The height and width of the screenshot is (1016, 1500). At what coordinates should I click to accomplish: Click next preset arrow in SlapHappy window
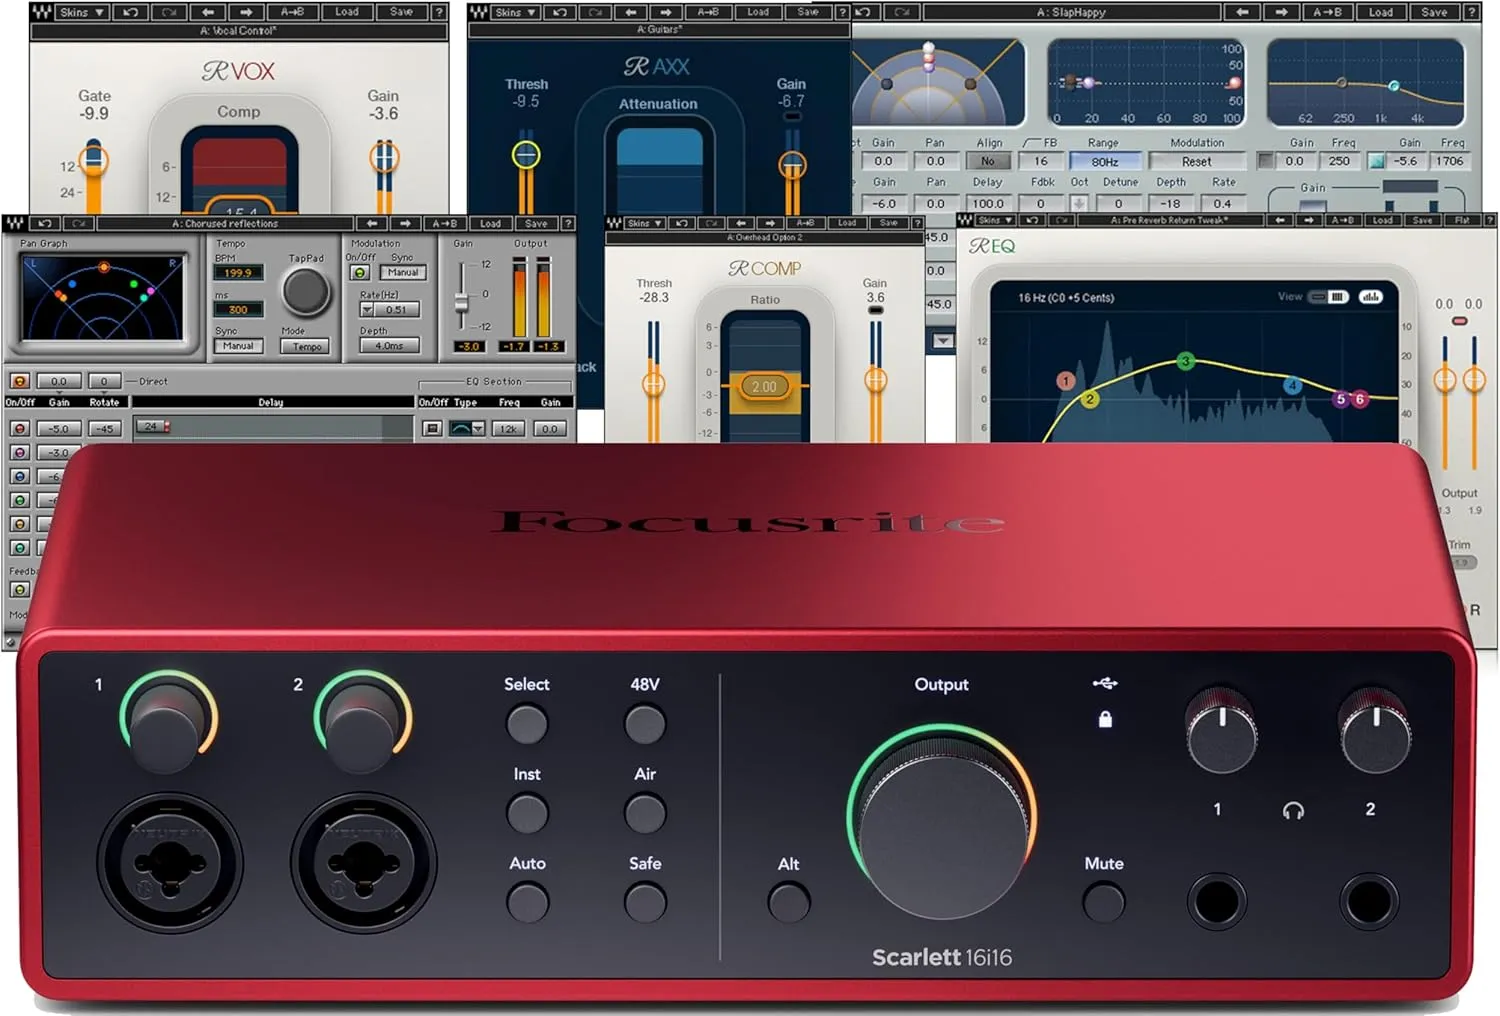tap(1281, 12)
